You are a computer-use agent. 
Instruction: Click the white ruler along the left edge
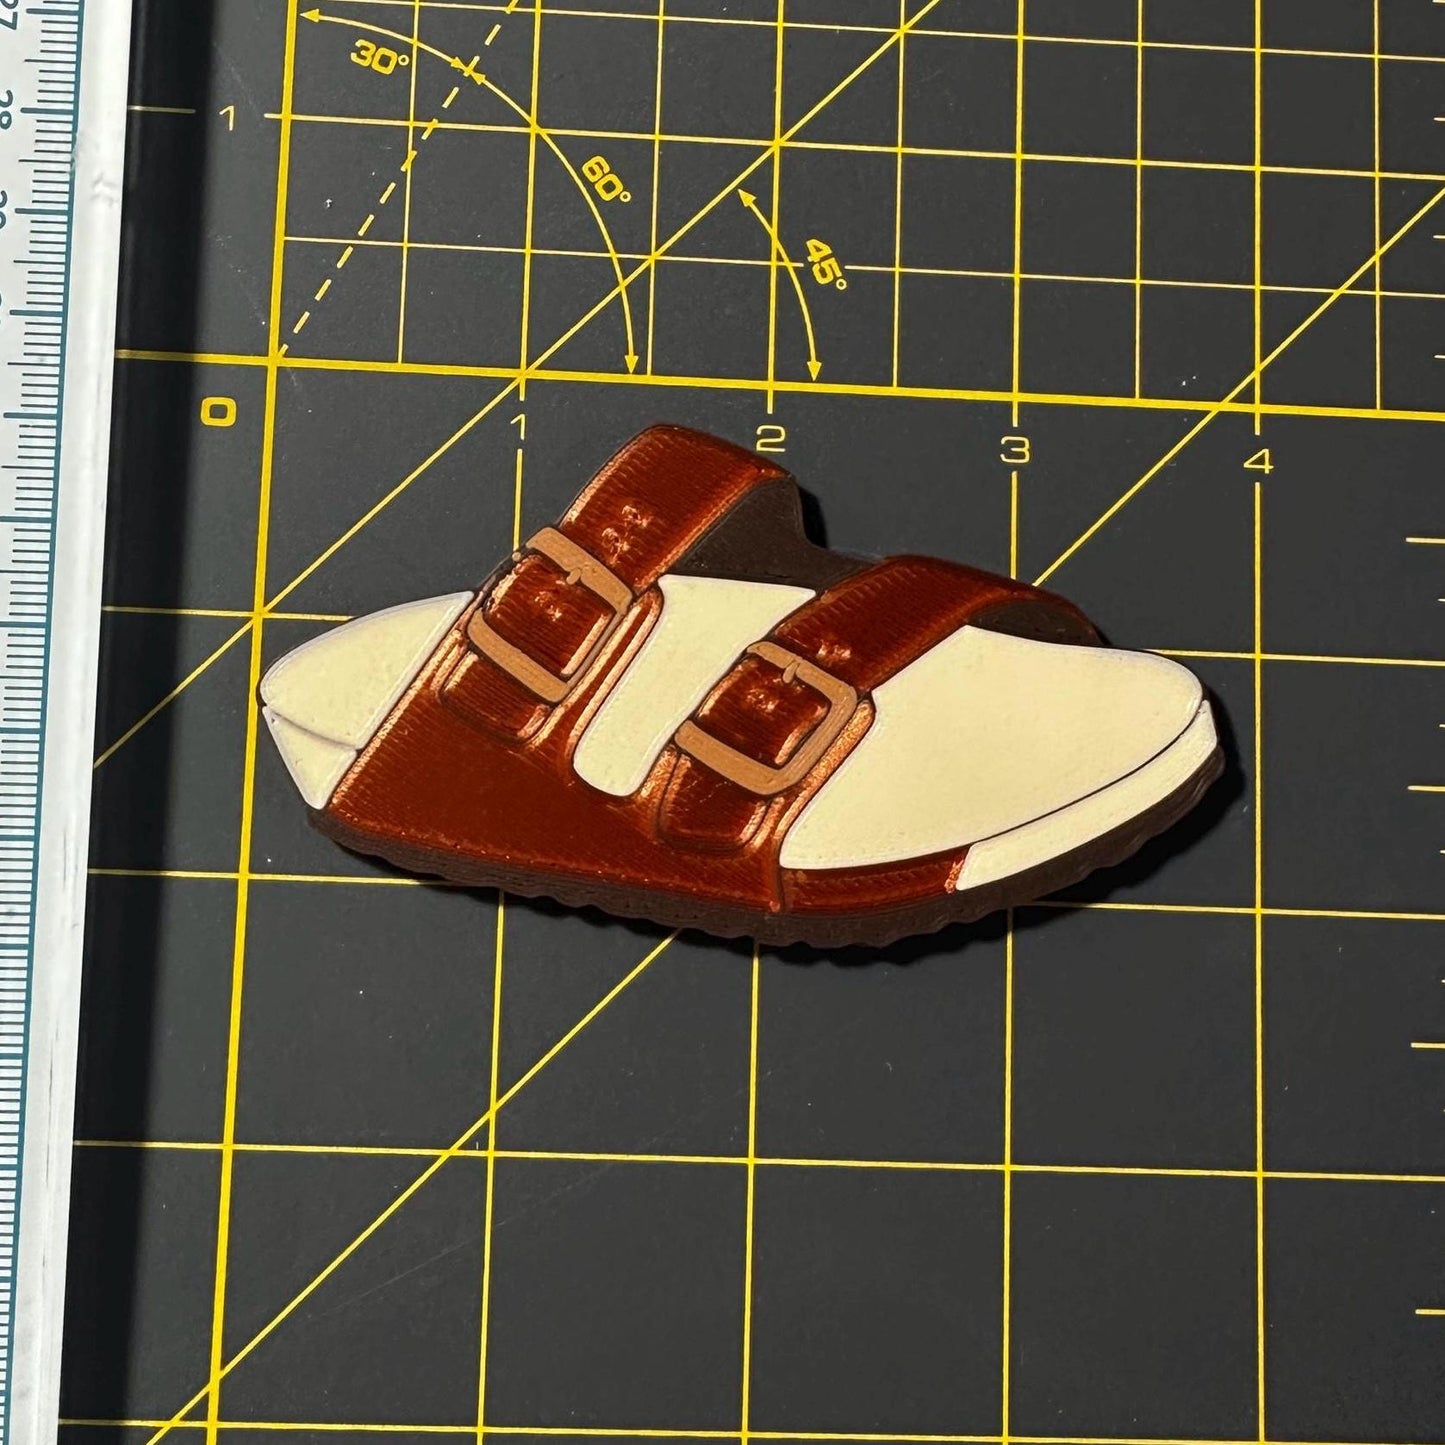click(x=40, y=700)
